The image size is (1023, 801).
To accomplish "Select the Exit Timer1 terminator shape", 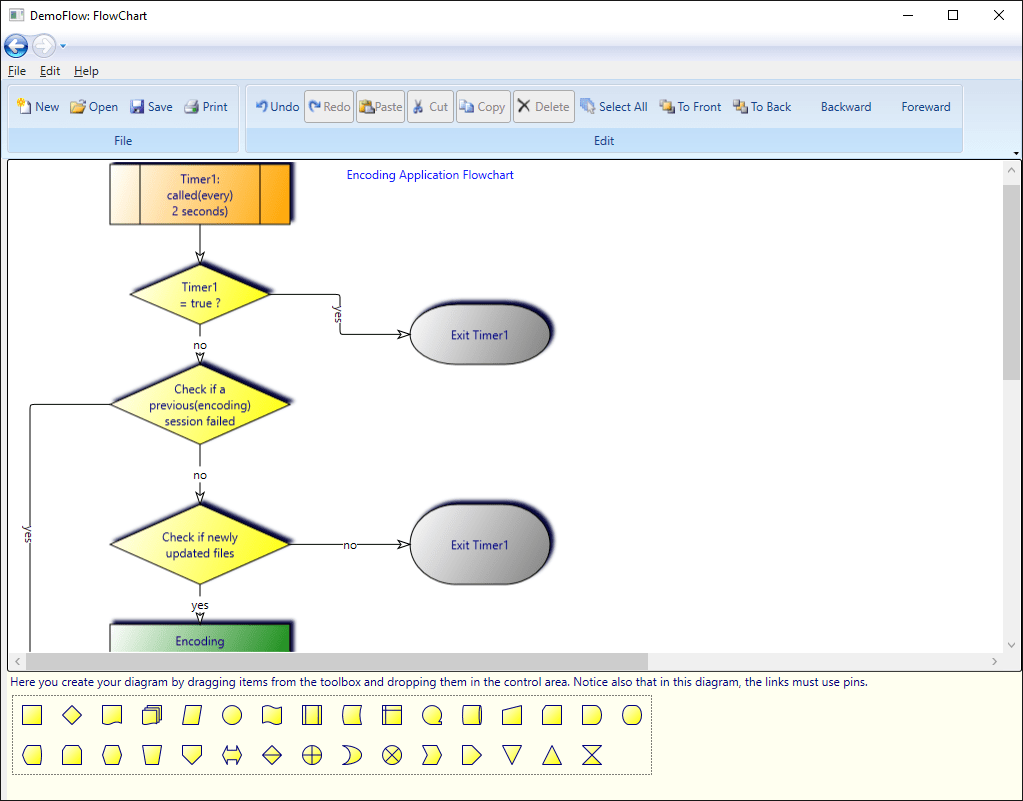I will tap(480, 334).
